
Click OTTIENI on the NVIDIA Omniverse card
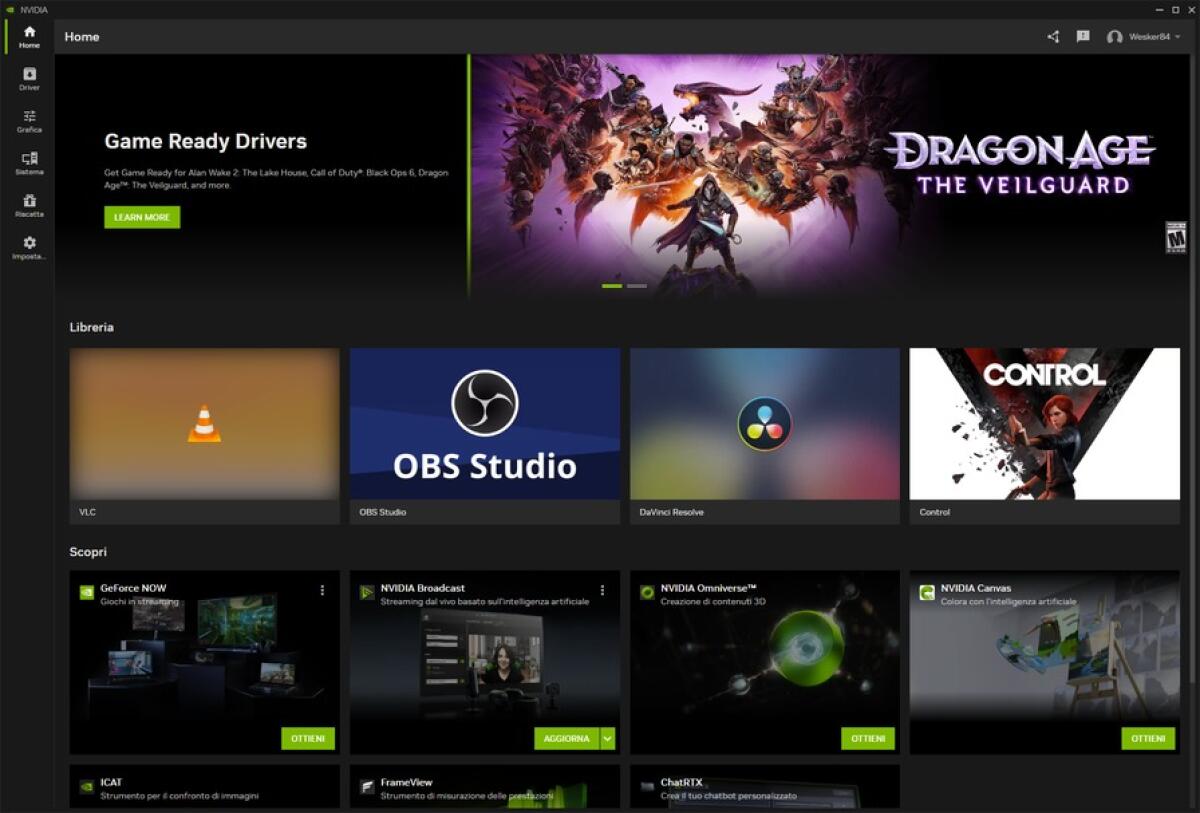coord(866,738)
